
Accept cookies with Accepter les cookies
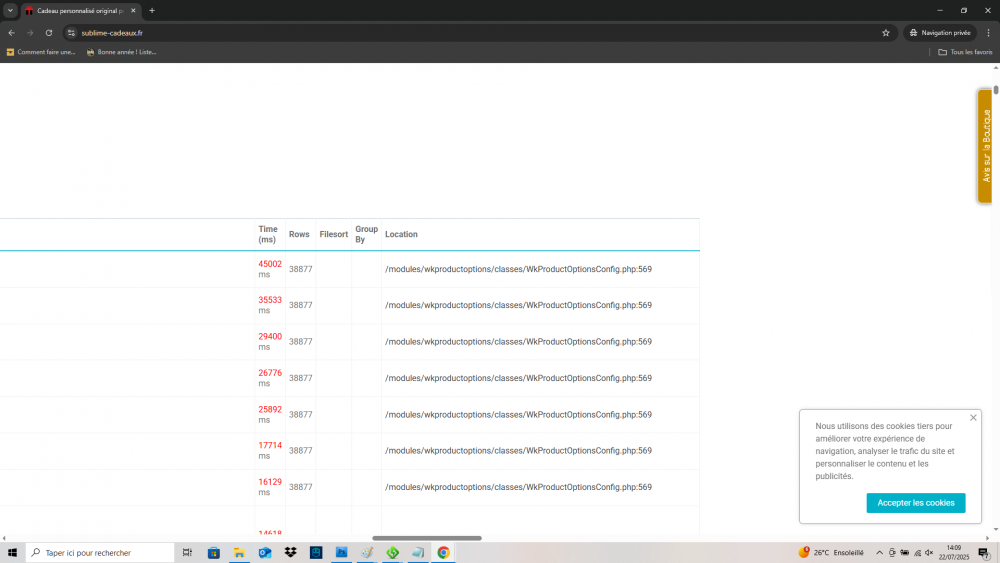[915, 503]
